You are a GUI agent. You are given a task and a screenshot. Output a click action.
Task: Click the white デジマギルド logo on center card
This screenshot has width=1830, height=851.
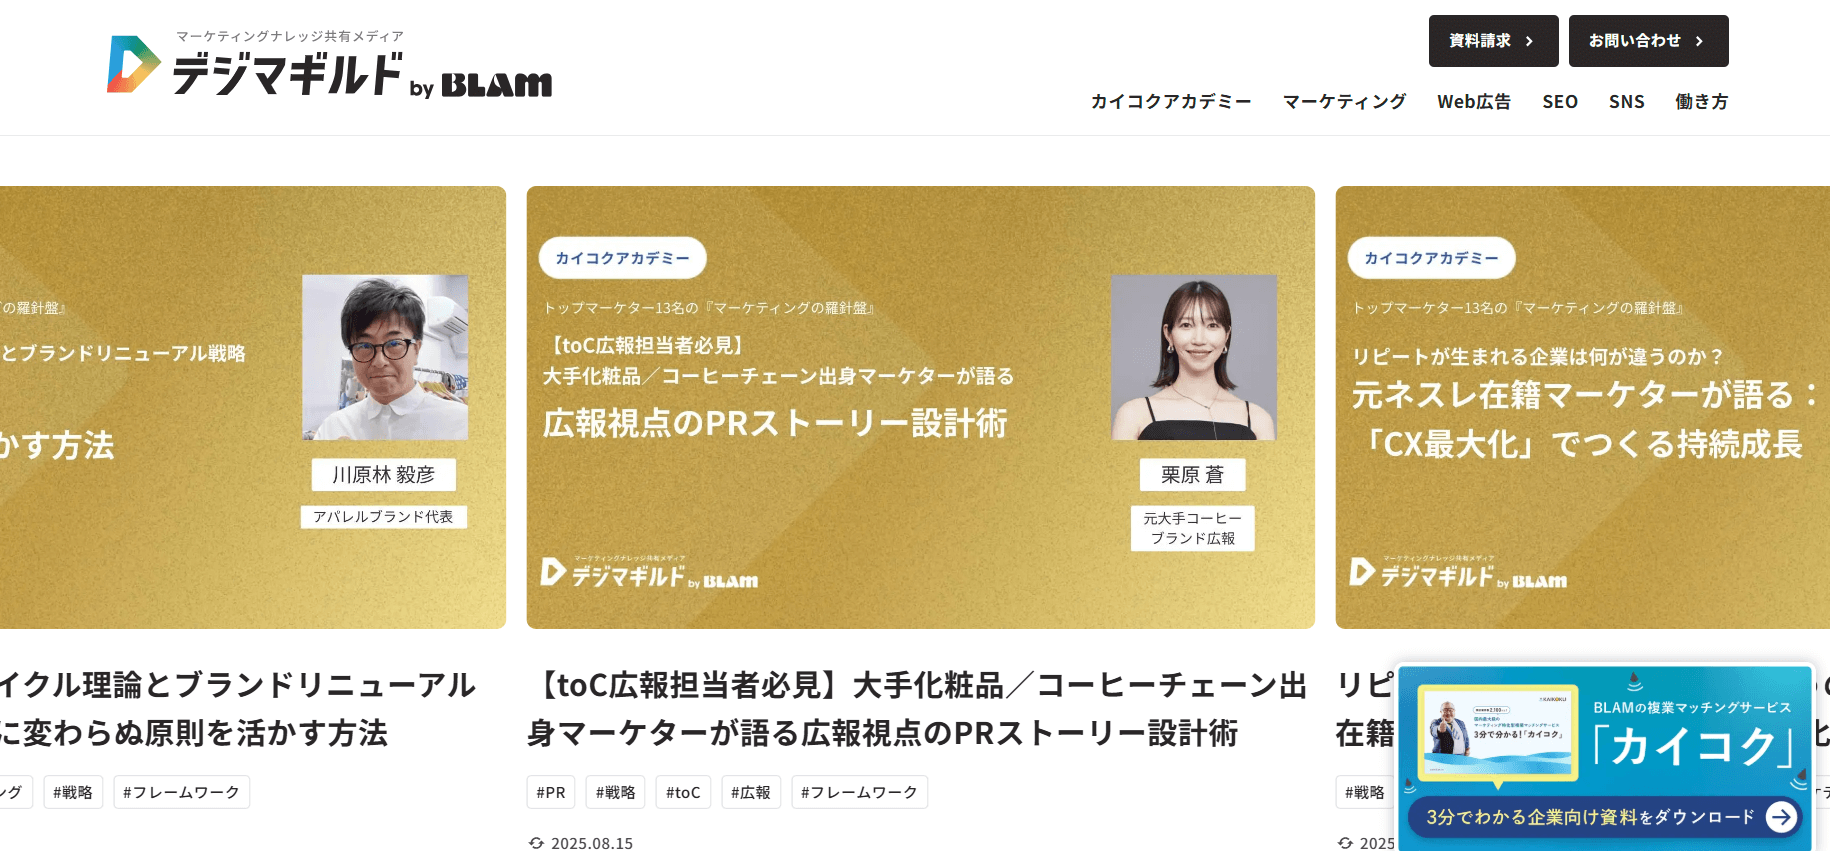[649, 573]
